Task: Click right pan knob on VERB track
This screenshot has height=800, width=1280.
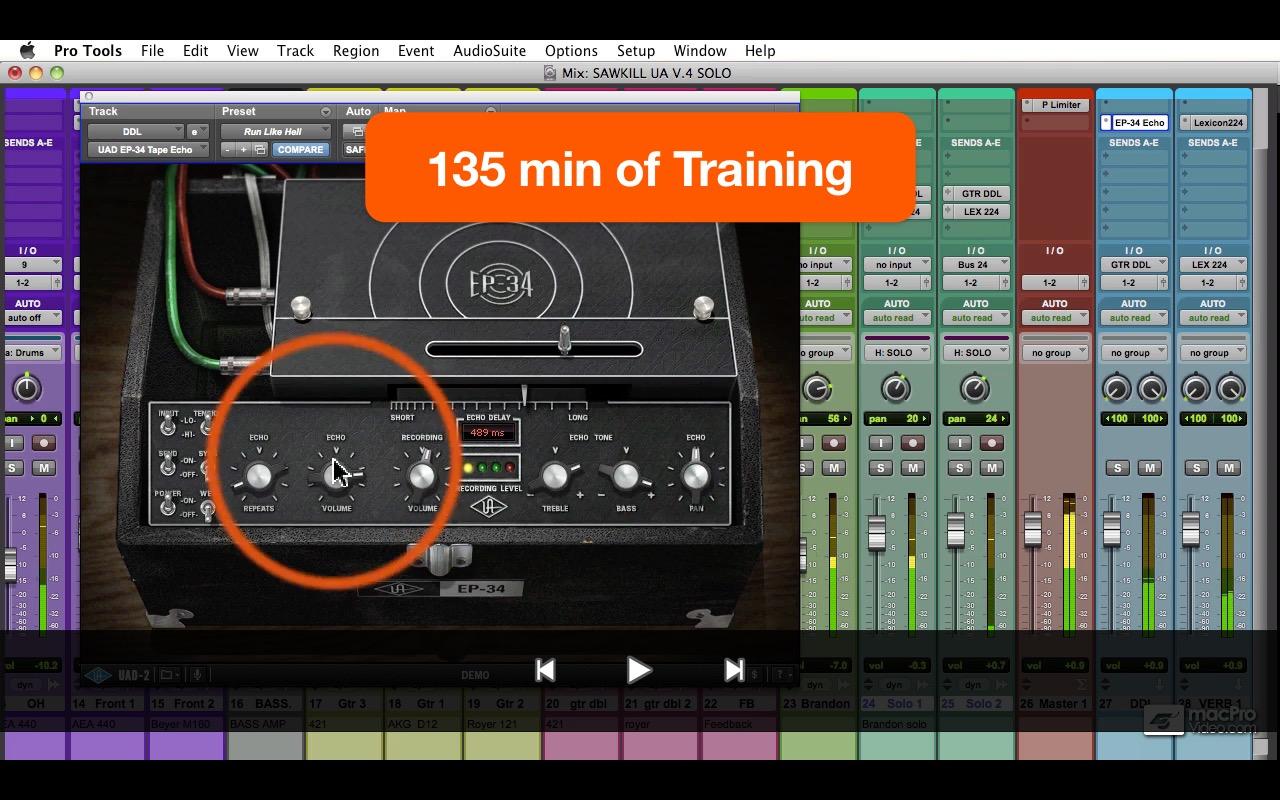Action: [x=1231, y=389]
